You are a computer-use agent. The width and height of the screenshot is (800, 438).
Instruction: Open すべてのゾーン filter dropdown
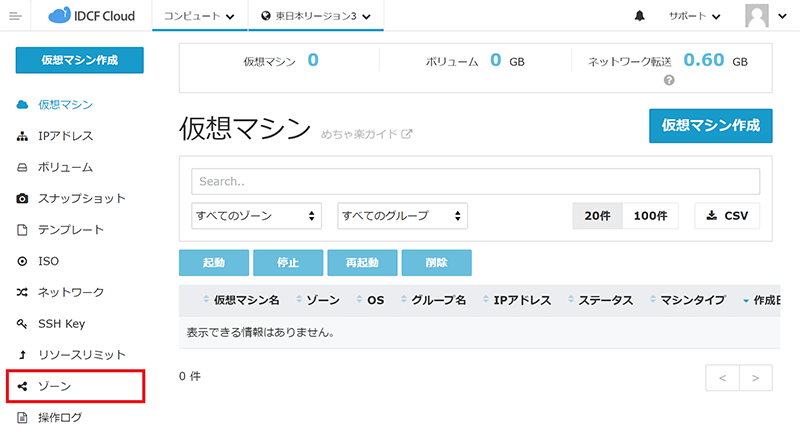[256, 215]
